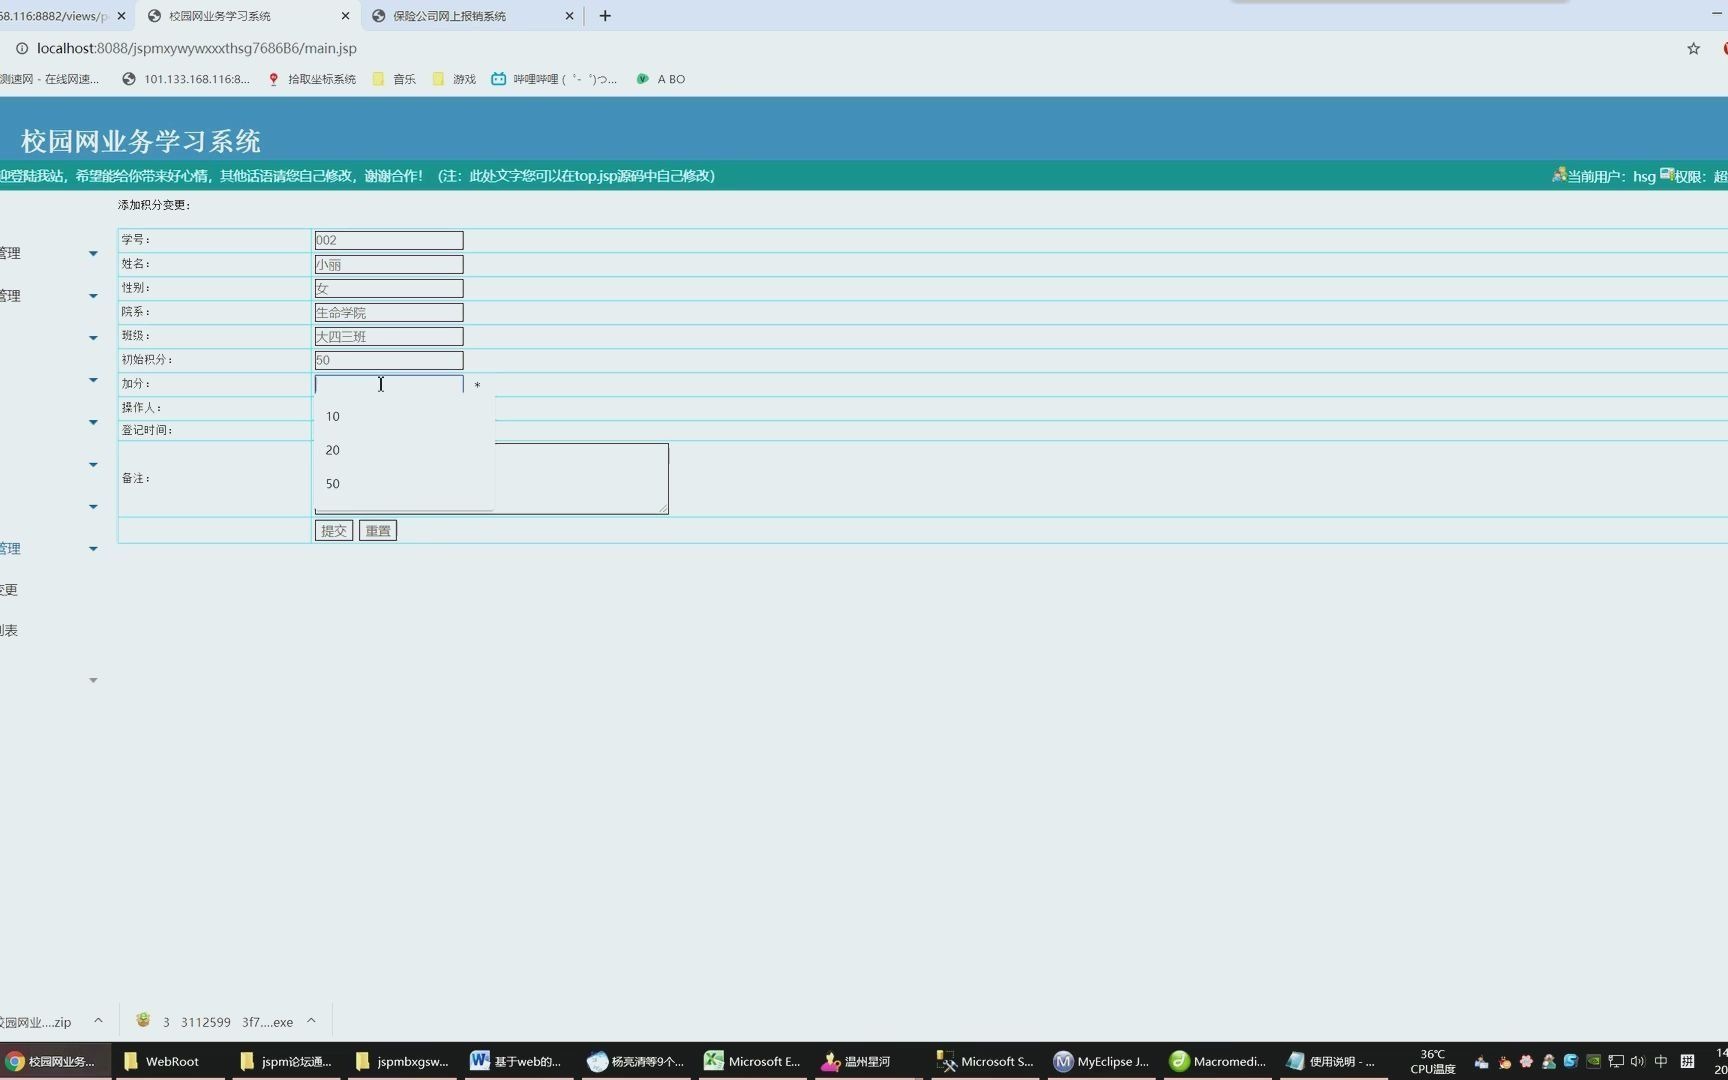1728x1080 pixels.
Task: Open the sidebar item ending in 变更
Action: click(x=9, y=590)
